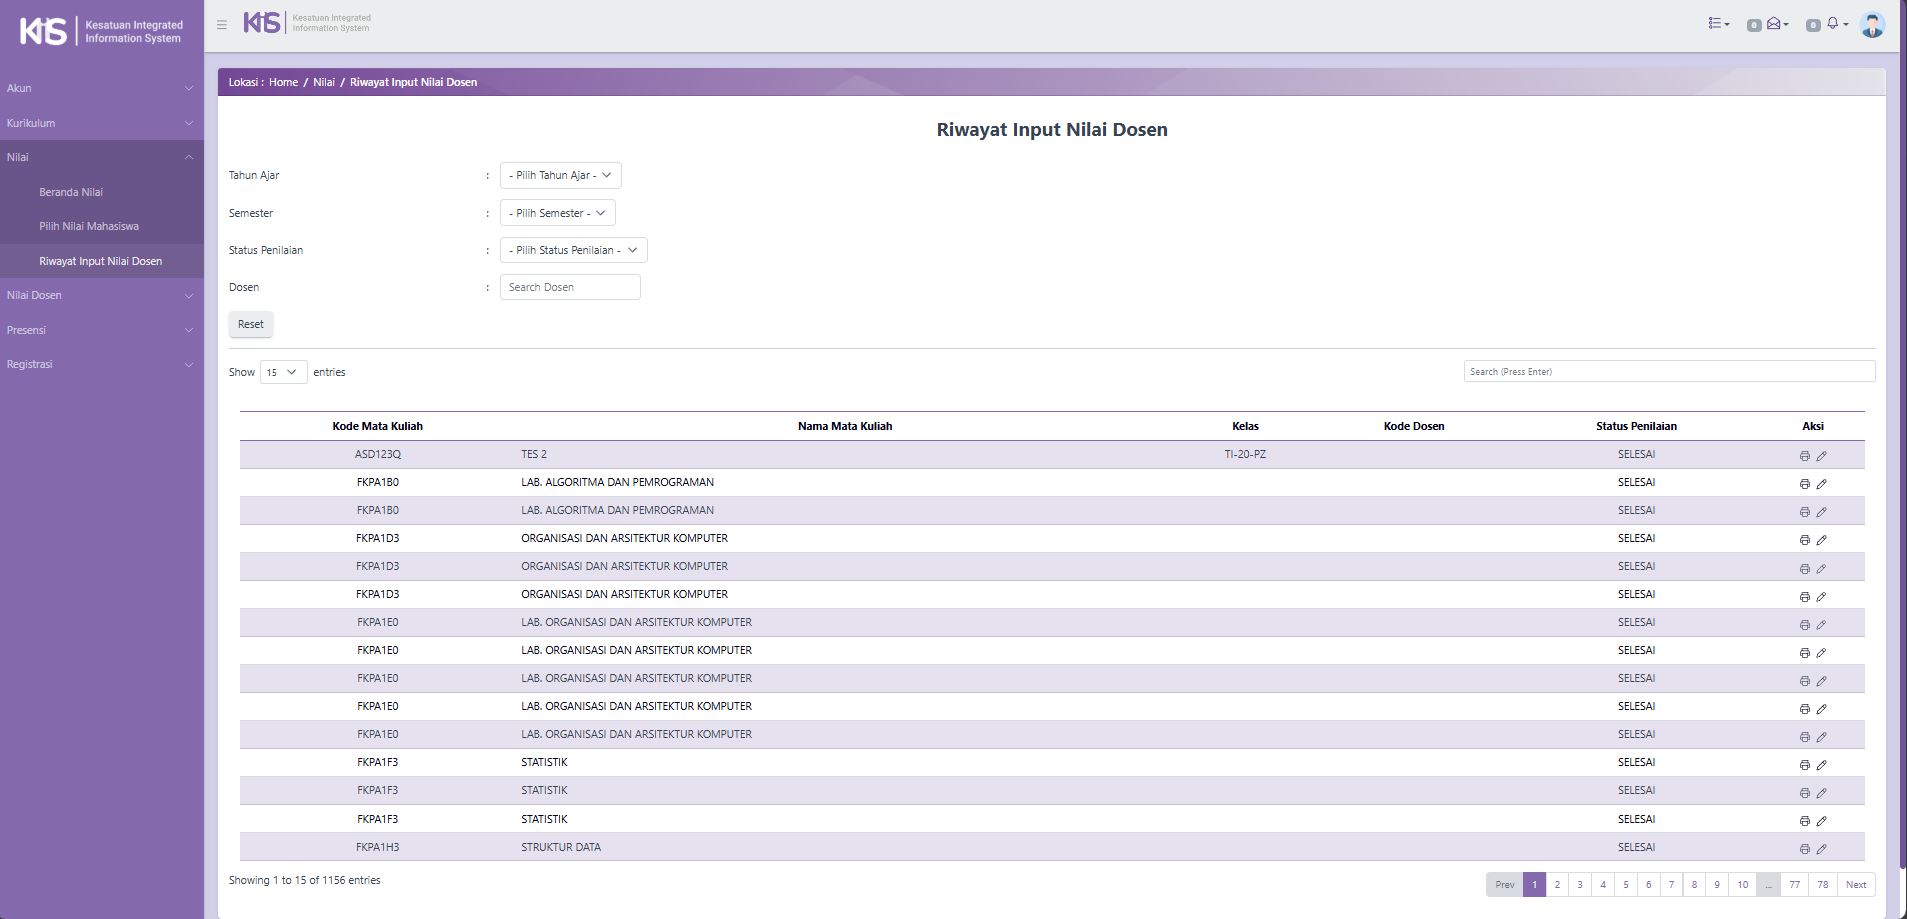Click the hamburger sidebar toggle icon
The width and height of the screenshot is (1907, 919).
coord(222,25)
